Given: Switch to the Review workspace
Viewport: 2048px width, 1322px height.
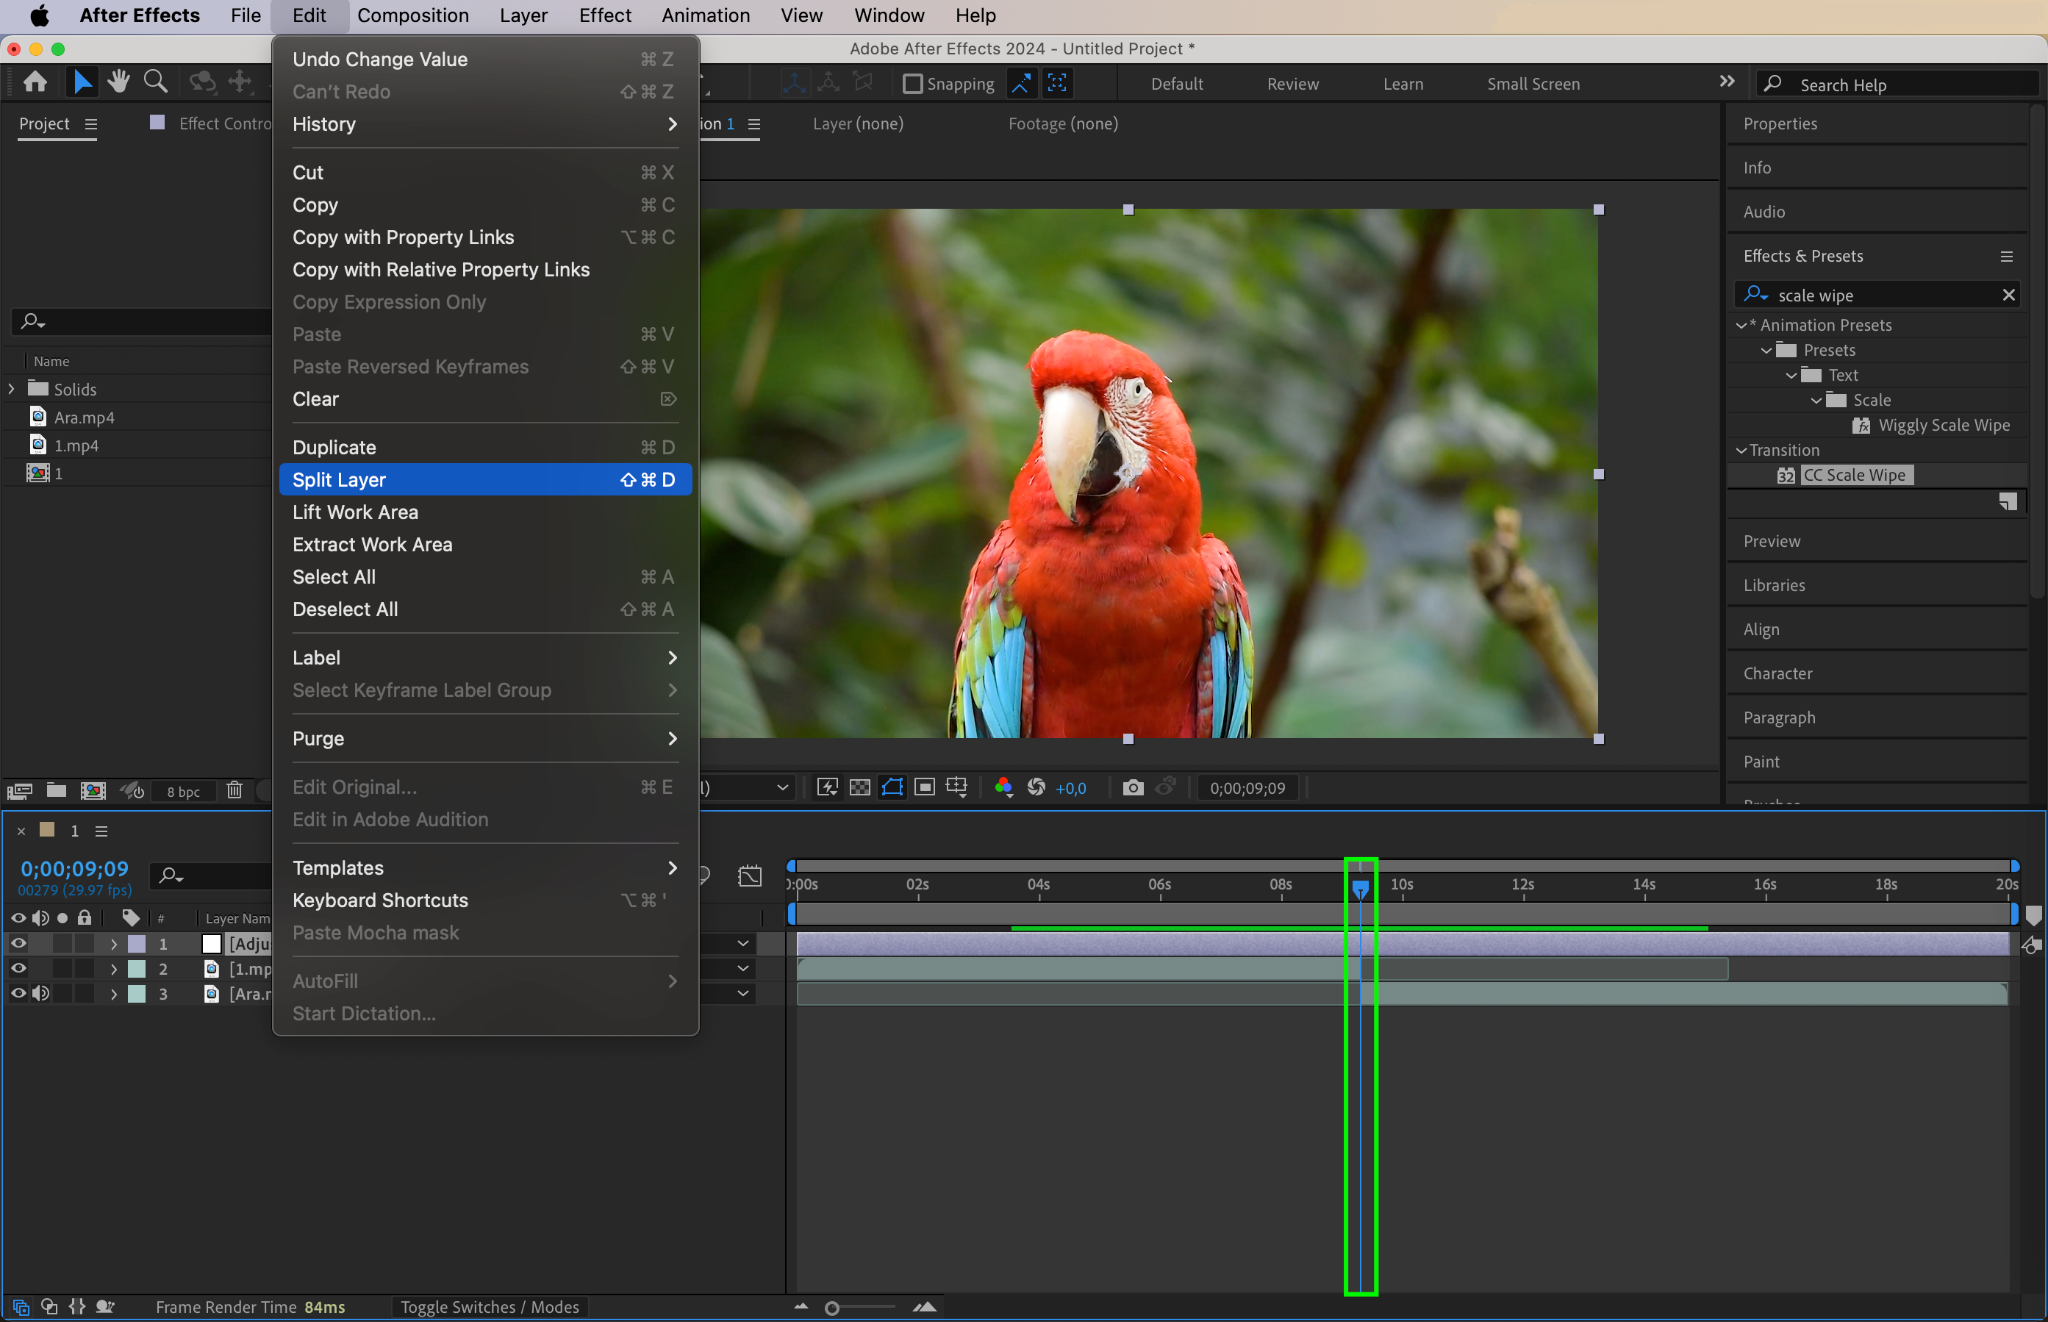Looking at the screenshot, I should 1292,84.
